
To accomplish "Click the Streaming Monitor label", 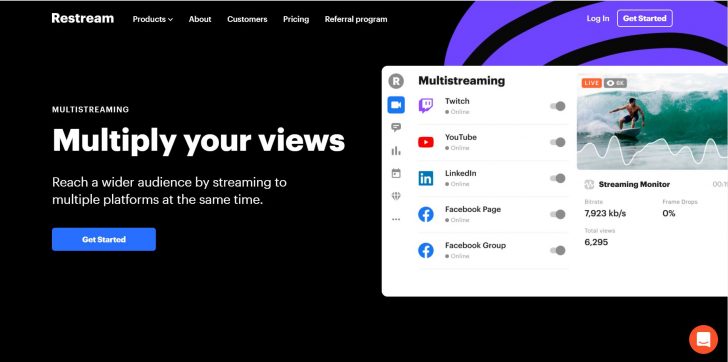I will 634,185.
